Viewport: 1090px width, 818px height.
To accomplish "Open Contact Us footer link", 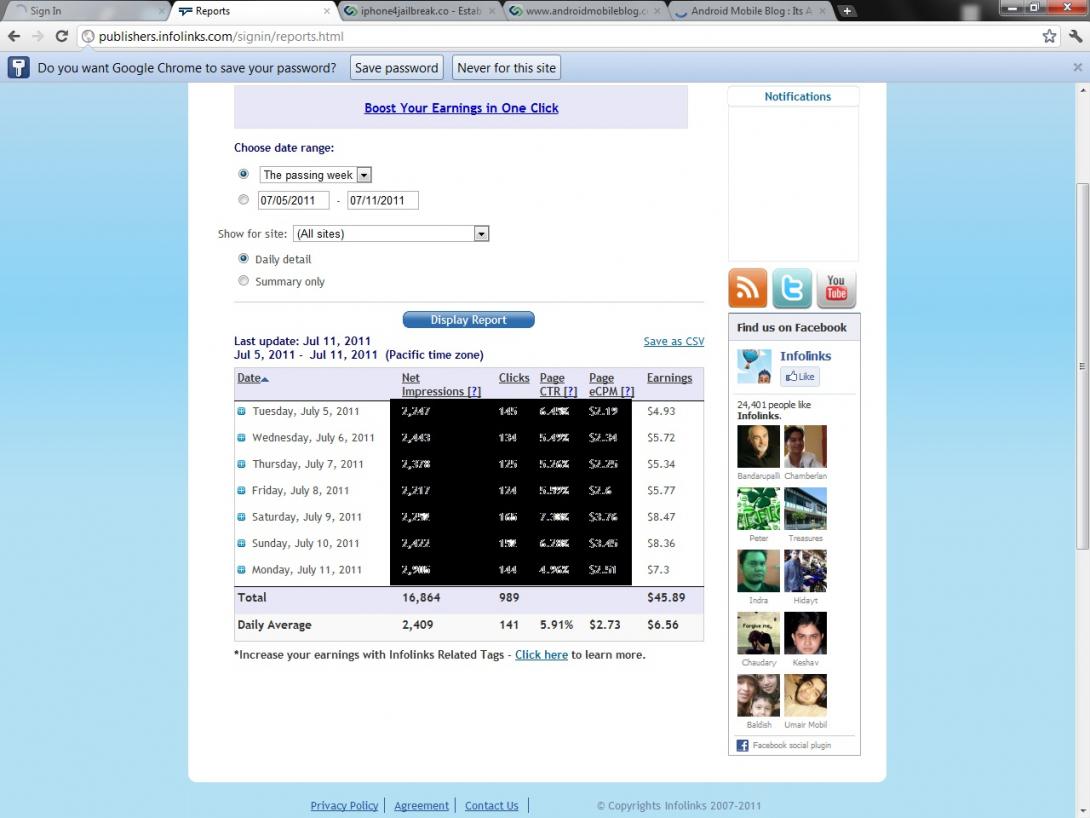I will [x=491, y=805].
